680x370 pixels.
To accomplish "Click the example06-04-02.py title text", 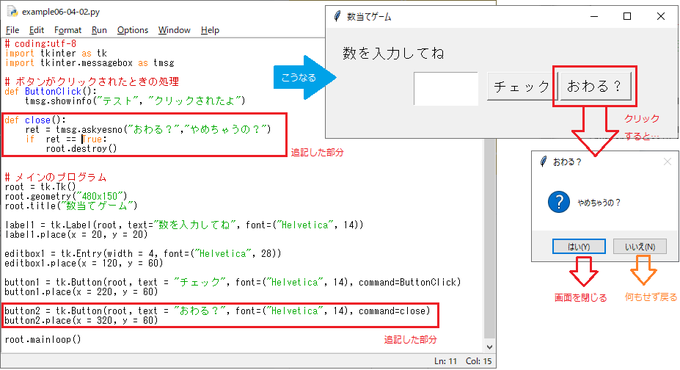I will 61,12.
